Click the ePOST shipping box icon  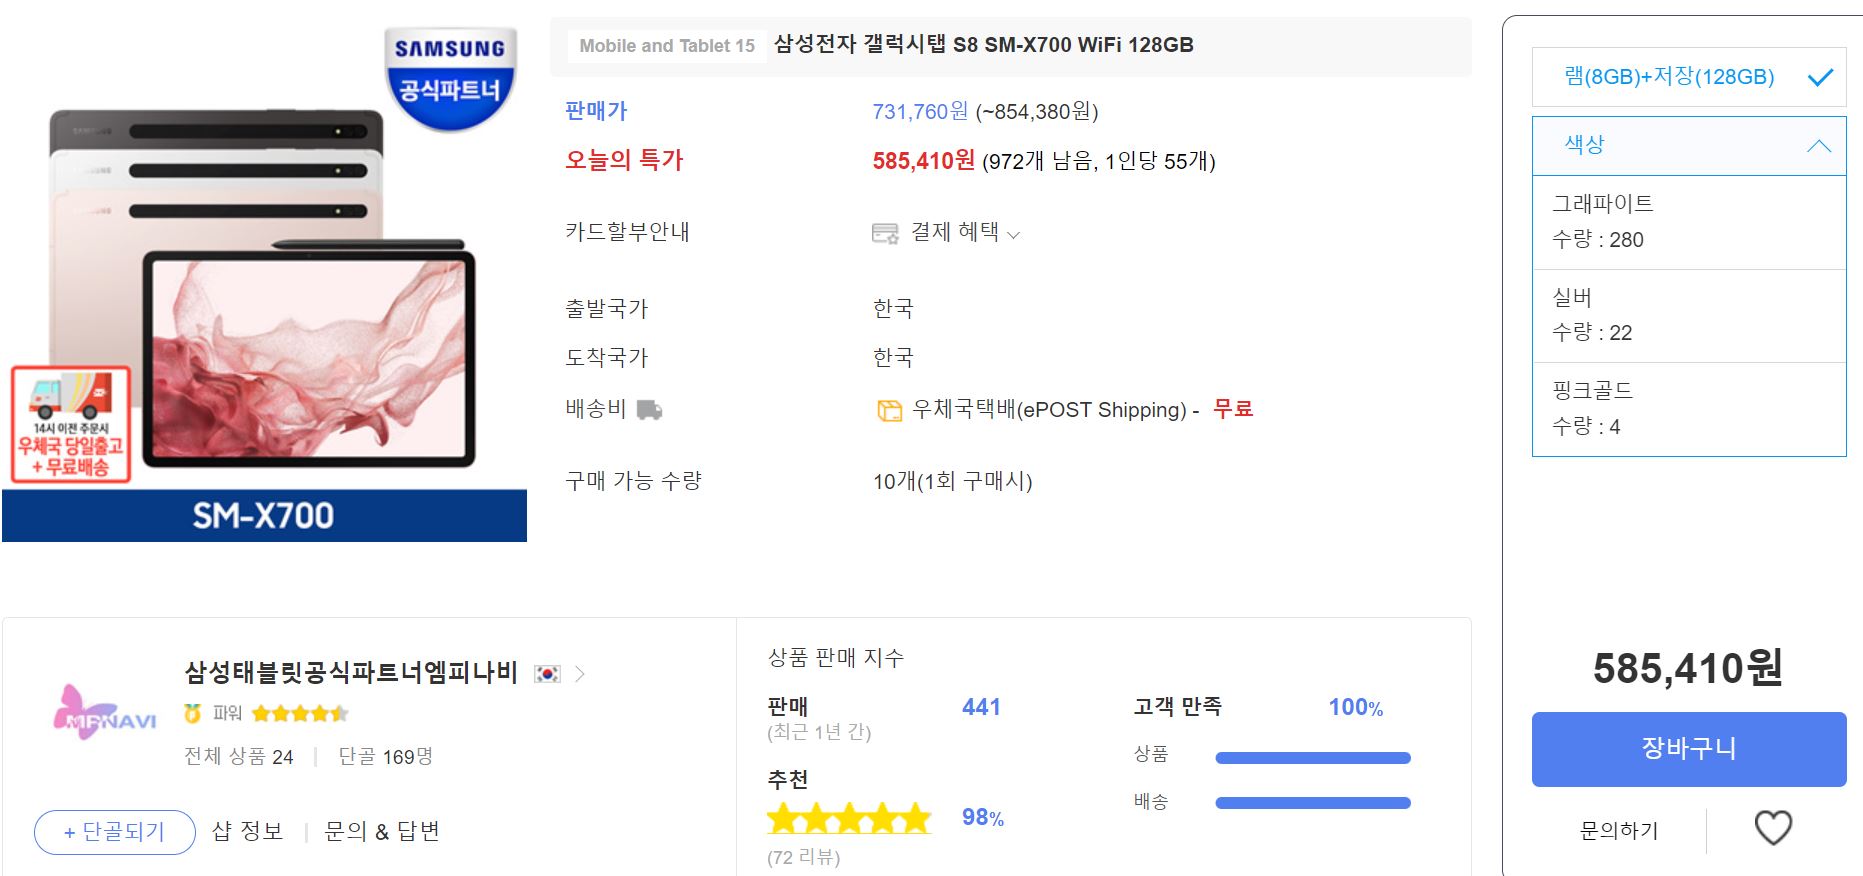[x=889, y=411]
